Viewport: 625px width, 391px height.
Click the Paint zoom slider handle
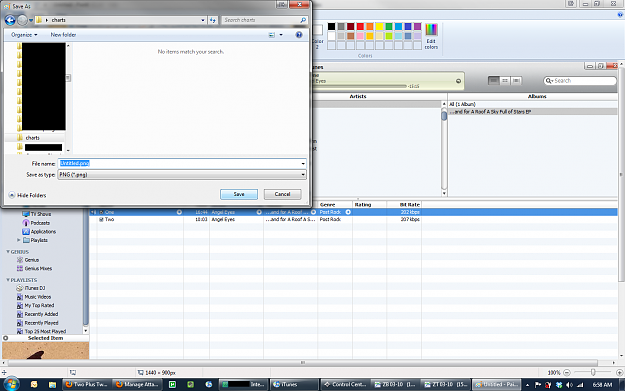(x=593, y=372)
